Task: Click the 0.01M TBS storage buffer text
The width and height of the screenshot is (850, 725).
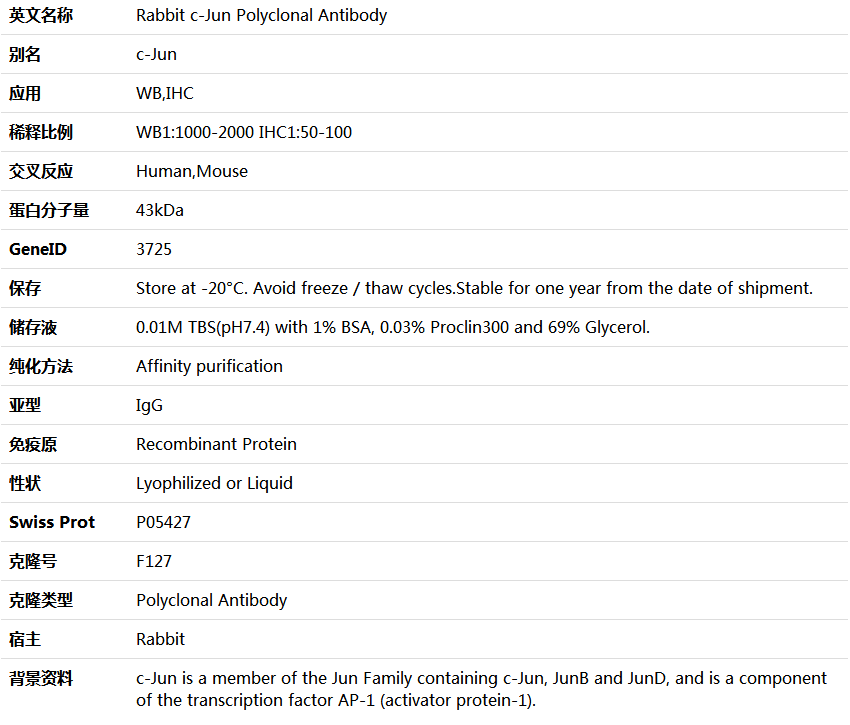Action: (392, 328)
